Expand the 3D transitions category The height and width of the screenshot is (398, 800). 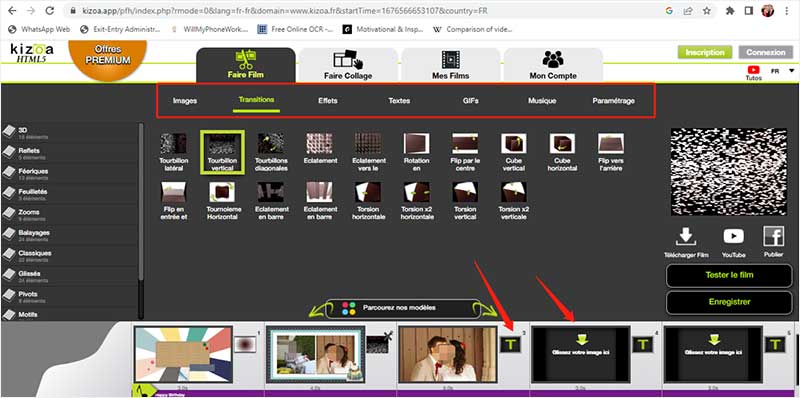(69, 133)
